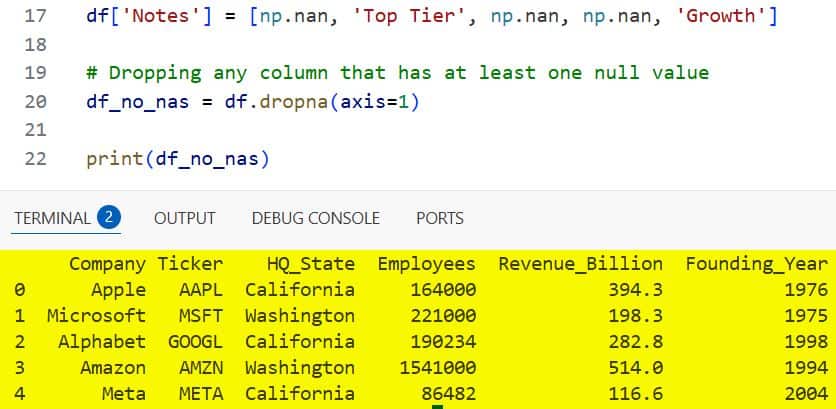Click revenue value 282.8
The width and height of the screenshot is (836, 409).
636,342
